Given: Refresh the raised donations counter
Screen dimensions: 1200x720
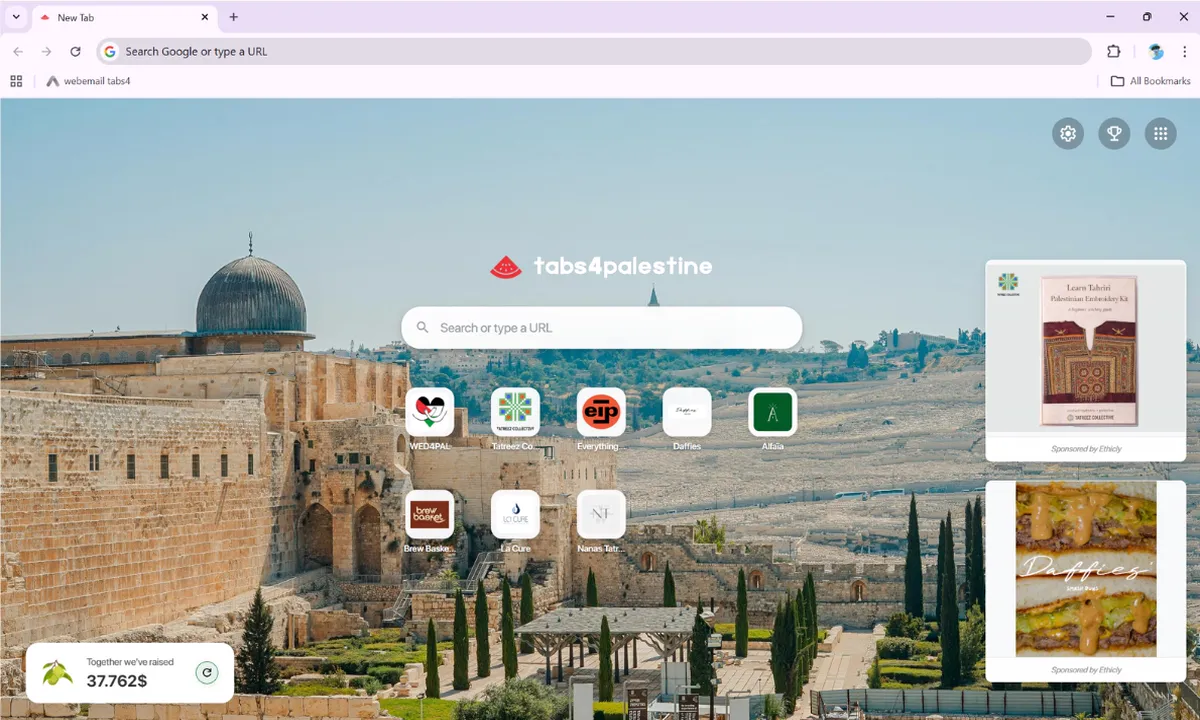Looking at the screenshot, I should pyautogui.click(x=207, y=673).
